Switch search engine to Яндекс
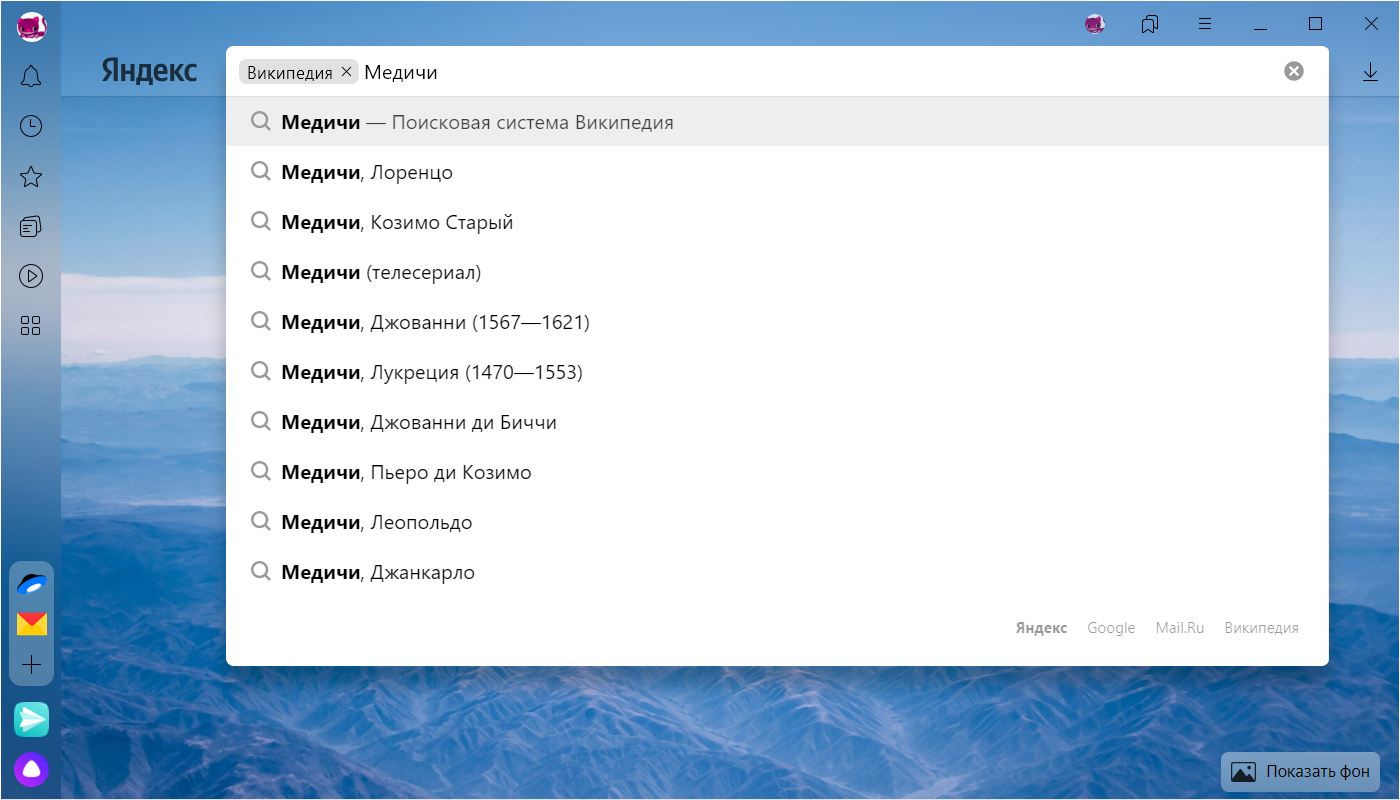The width and height of the screenshot is (1400, 800). (1041, 628)
